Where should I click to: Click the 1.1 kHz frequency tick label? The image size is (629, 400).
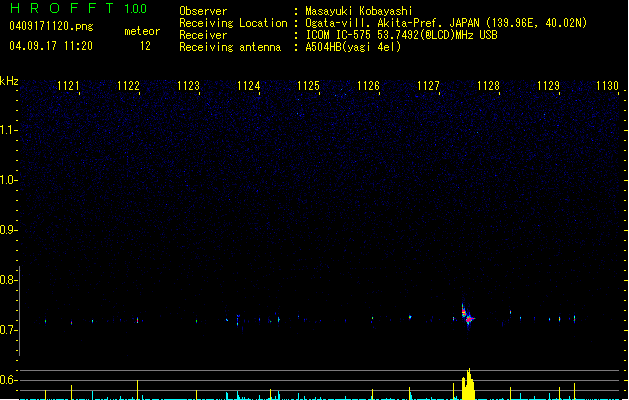coord(8,130)
